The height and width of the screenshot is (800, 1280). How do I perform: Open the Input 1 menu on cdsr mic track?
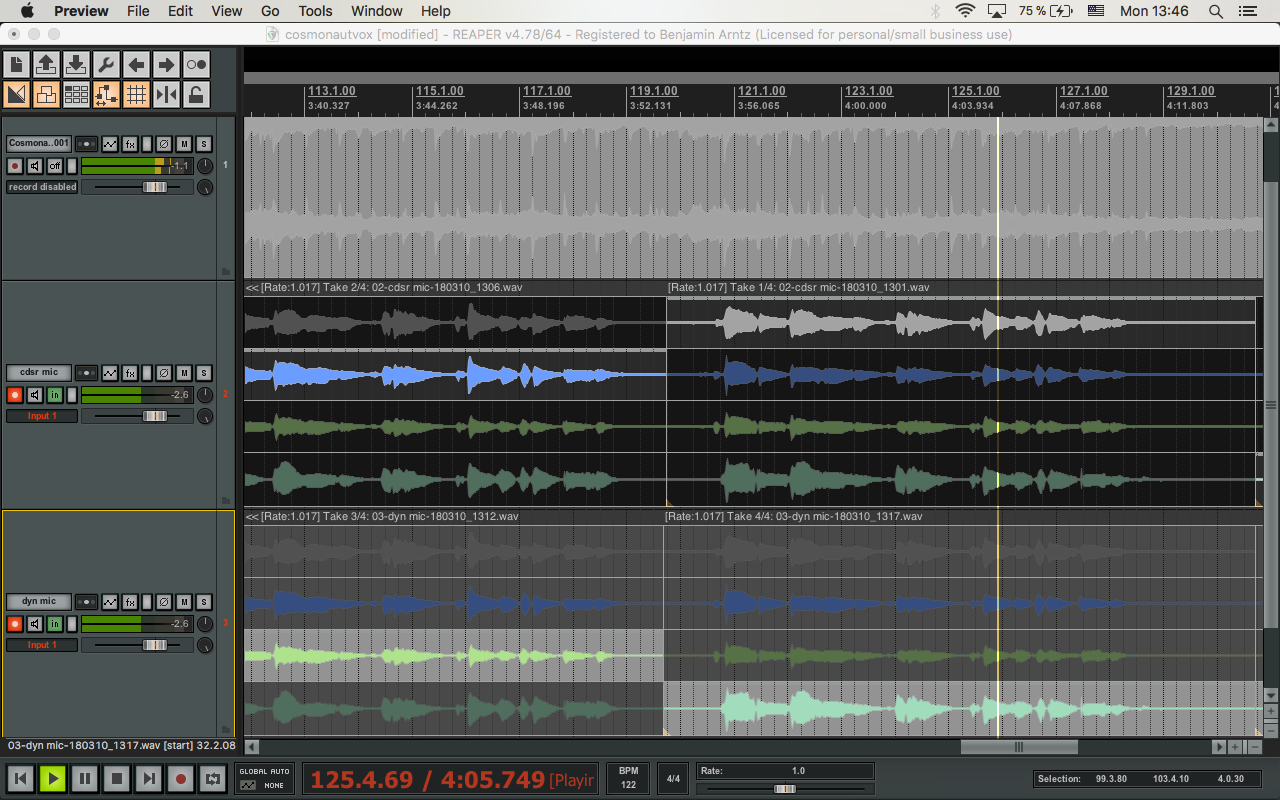point(42,416)
